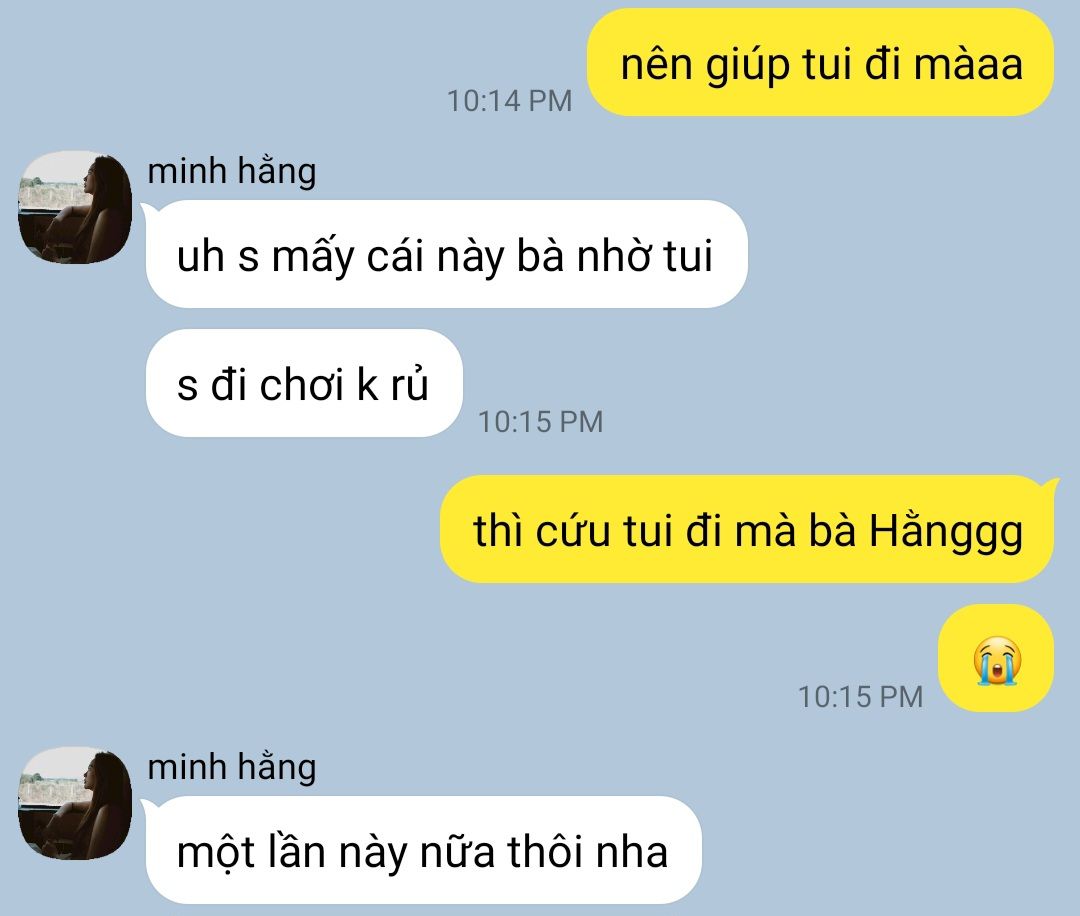
Task: Tap the word 'màaa' in the first message
Action: click(968, 64)
